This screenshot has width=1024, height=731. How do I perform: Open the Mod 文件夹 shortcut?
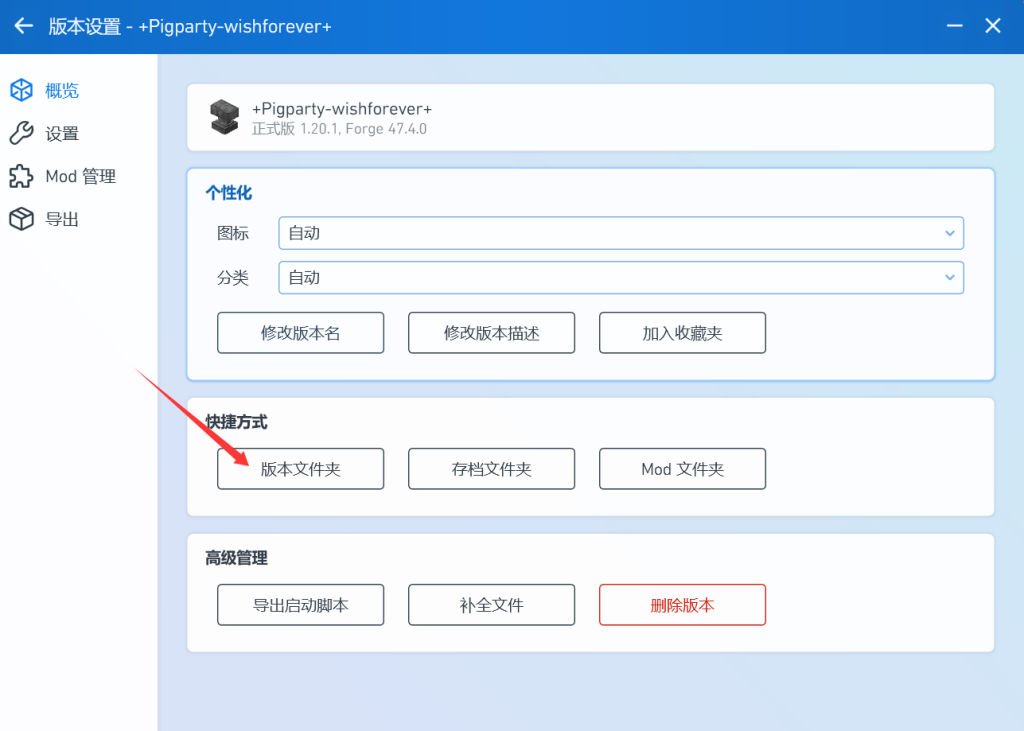pos(682,469)
